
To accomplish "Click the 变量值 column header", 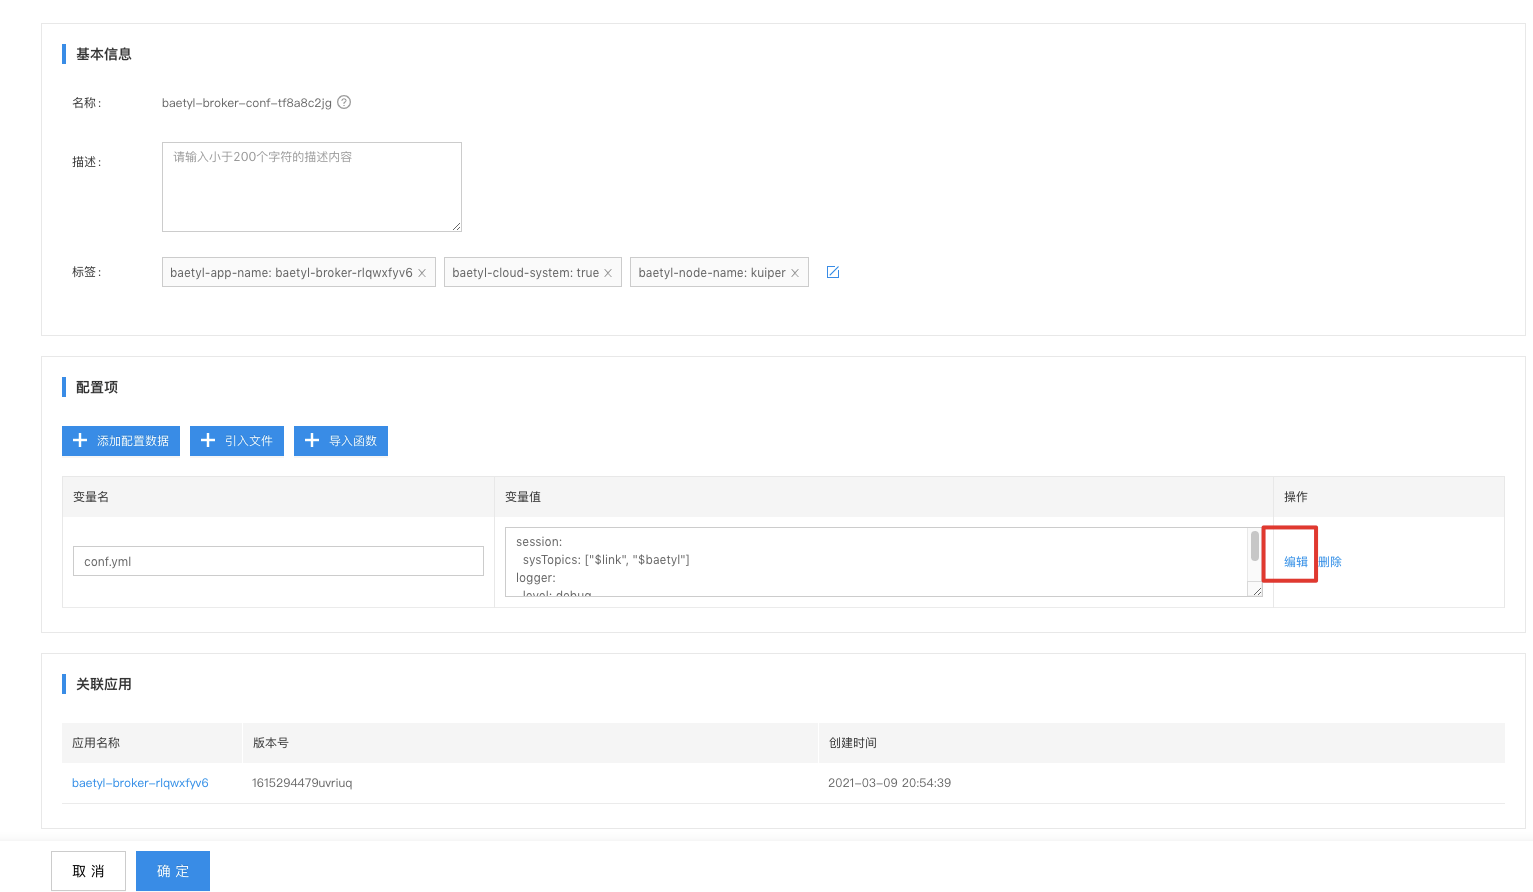I will [523, 497].
